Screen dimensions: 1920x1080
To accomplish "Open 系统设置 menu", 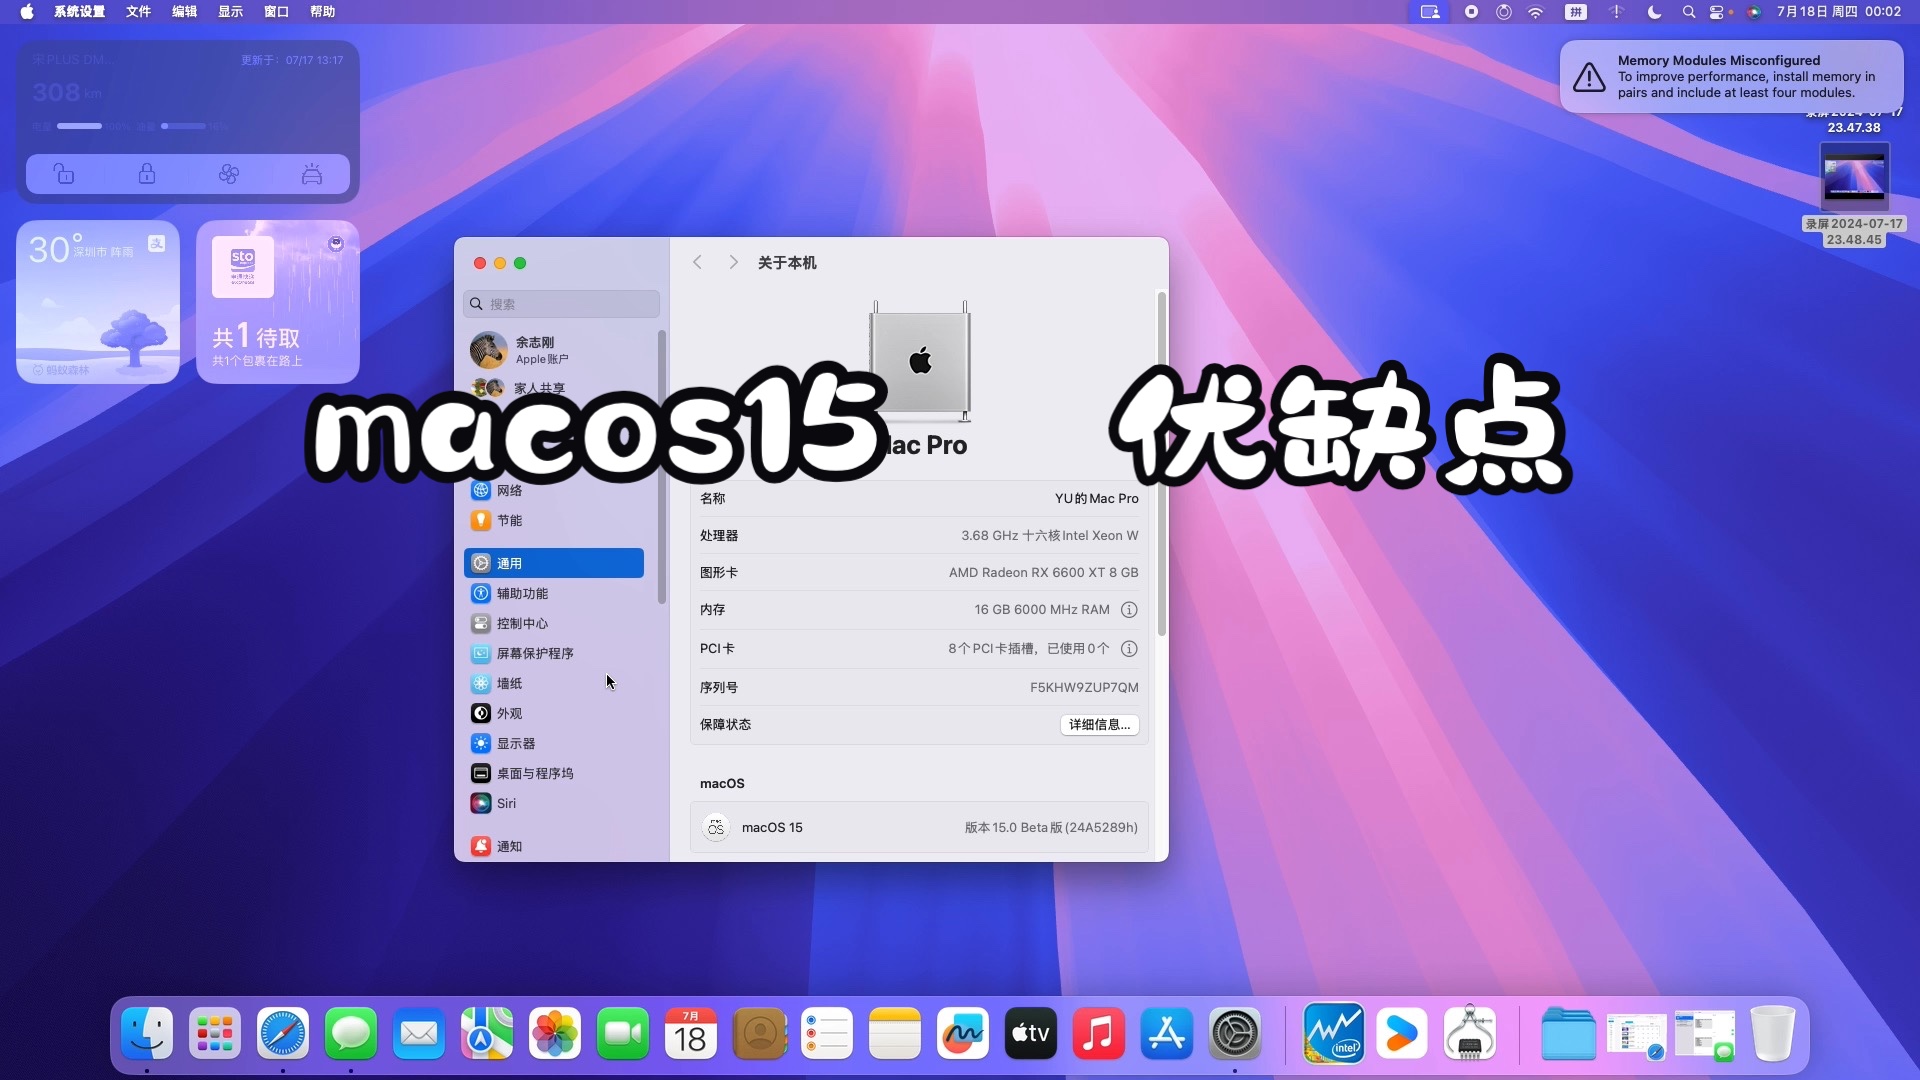I will click(79, 12).
